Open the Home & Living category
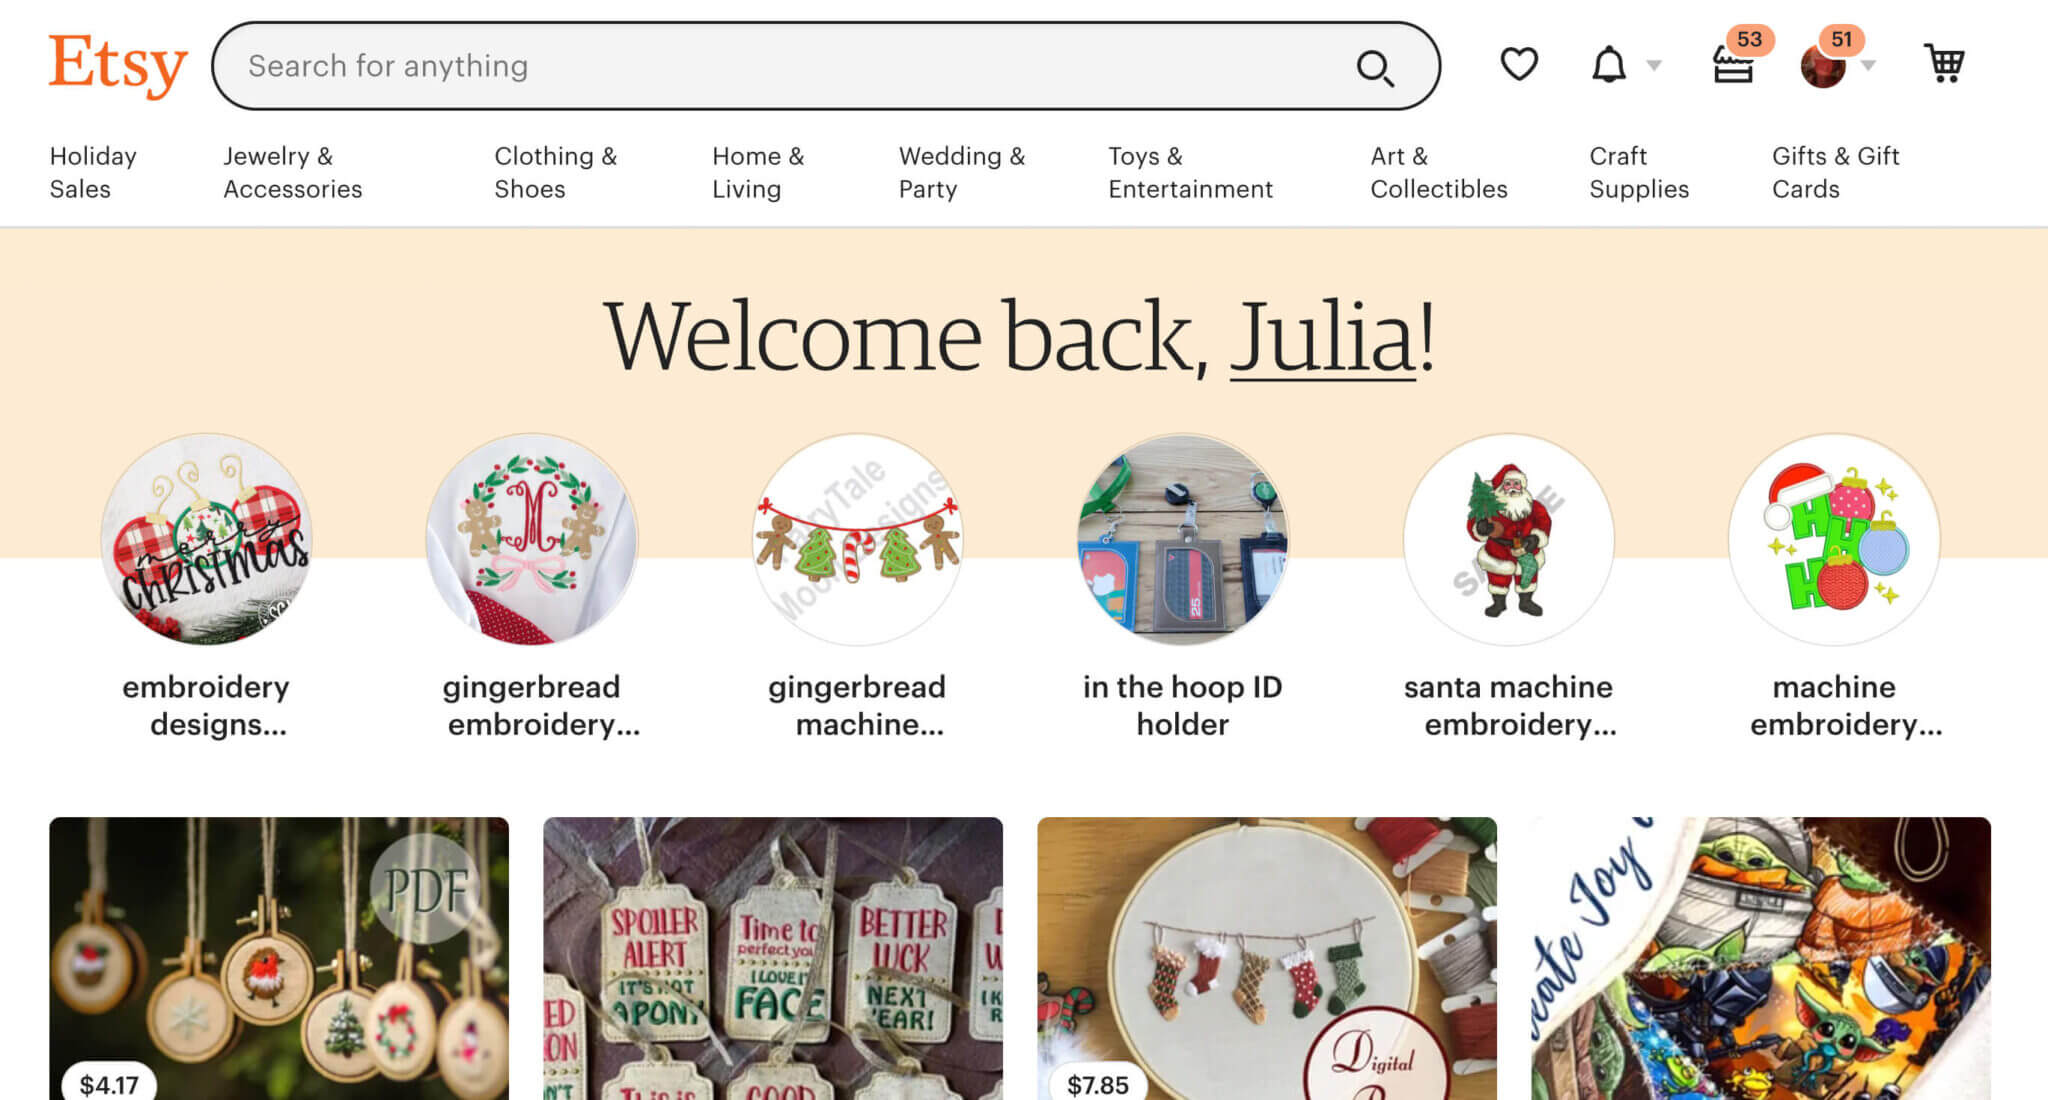The width and height of the screenshot is (2048, 1100). pos(758,172)
